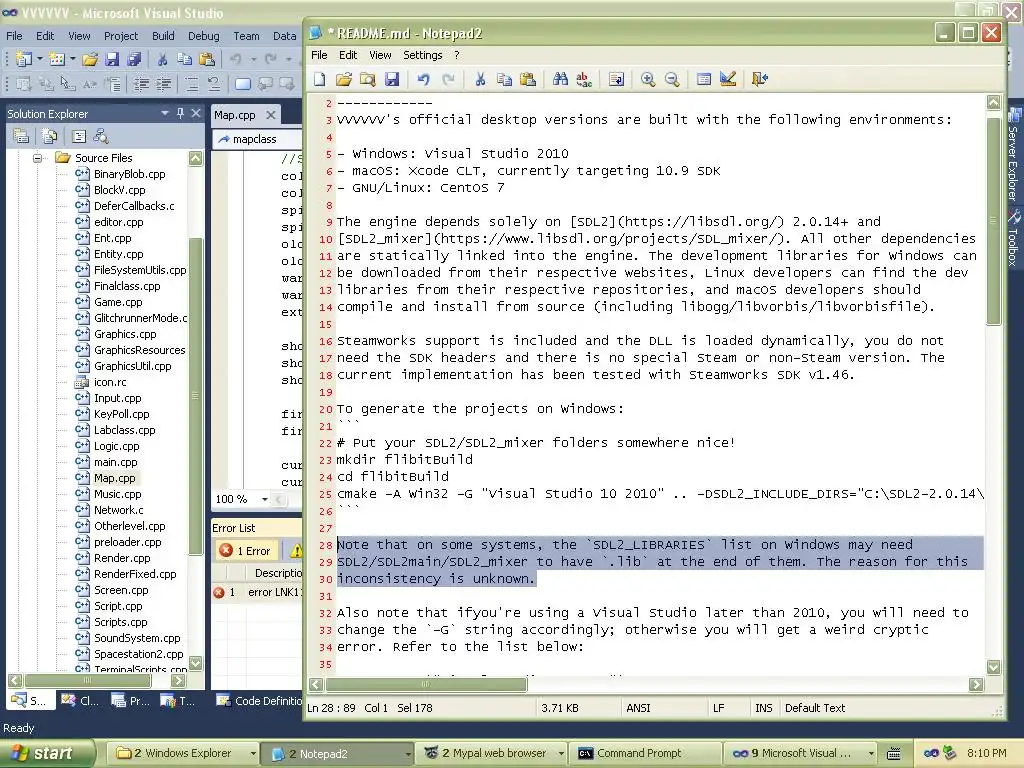The height and width of the screenshot is (768, 1024).
Task: Click Visual Studio Open File folder icon
Action: tap(90, 59)
